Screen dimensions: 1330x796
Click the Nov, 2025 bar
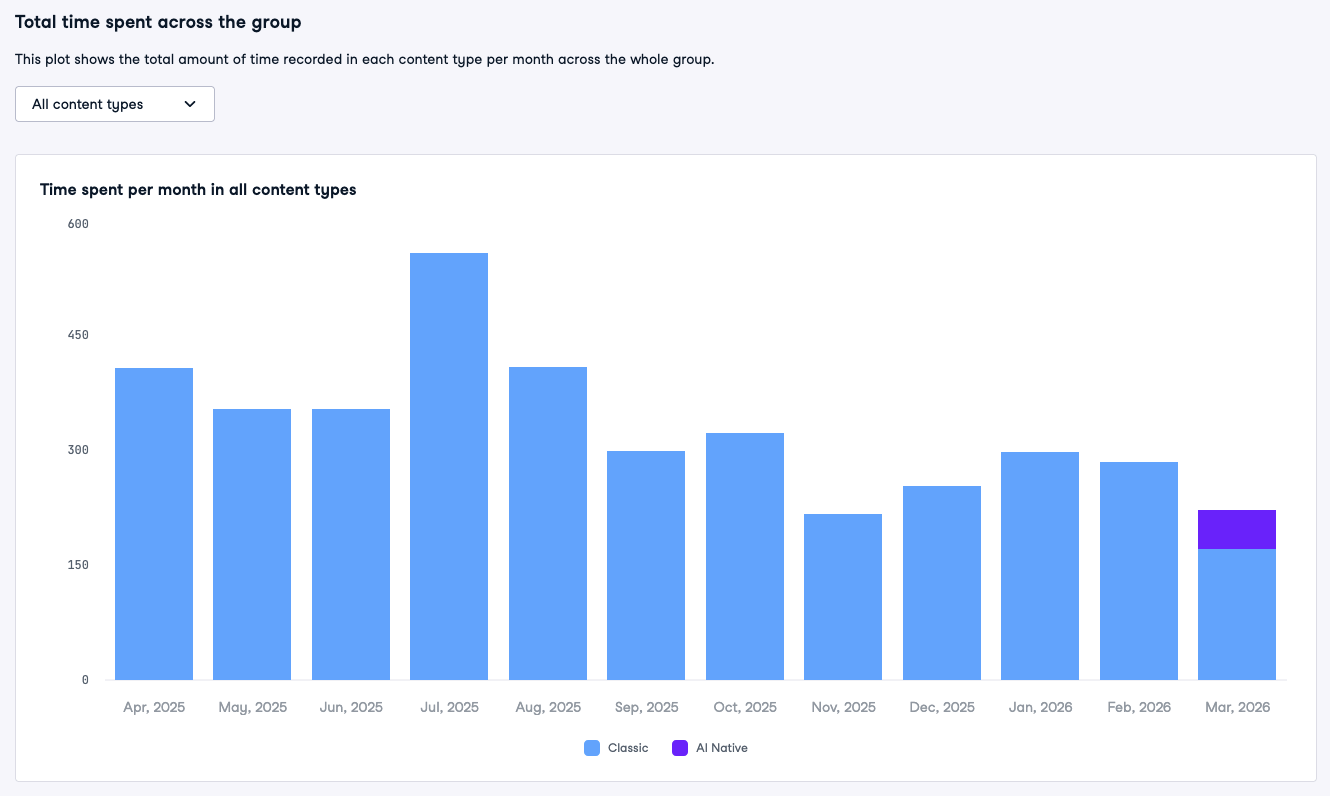[x=843, y=597]
